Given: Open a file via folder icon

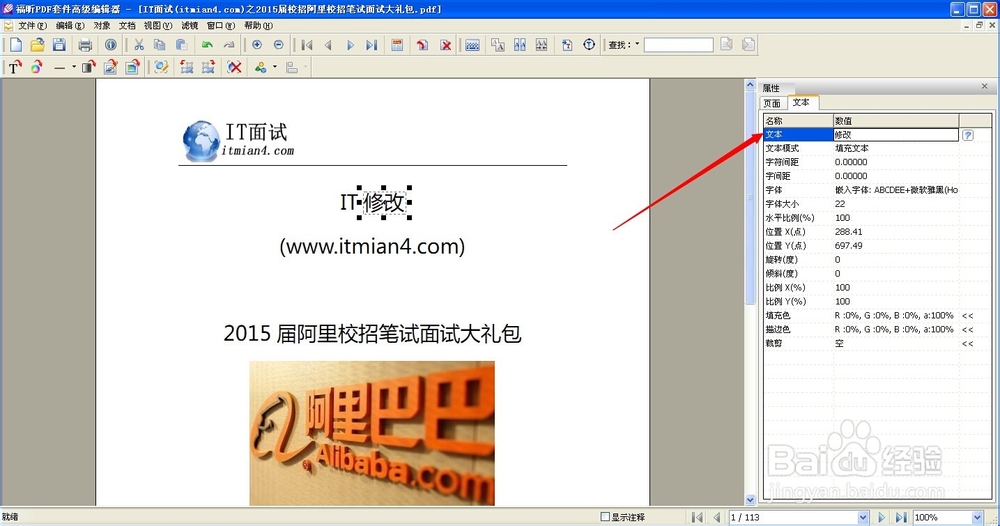Looking at the screenshot, I should 38,45.
